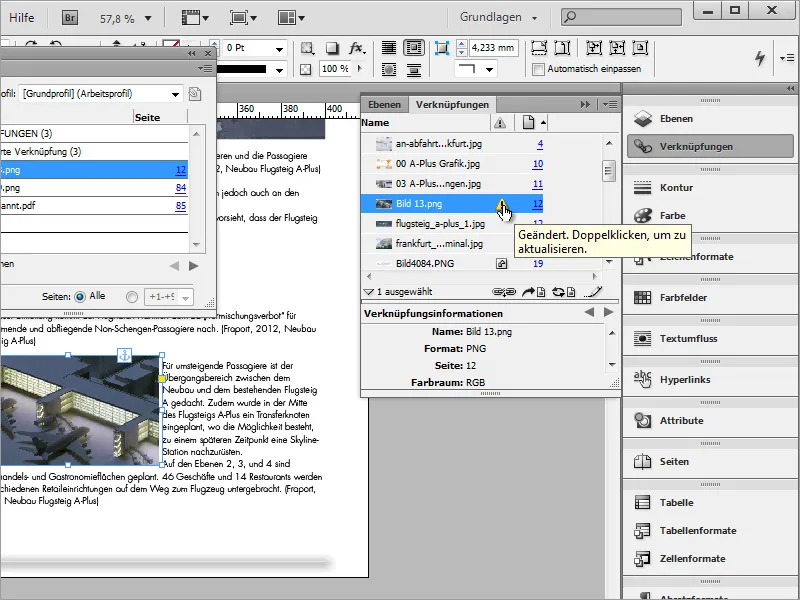Click the edit original pencil icon
800x600 pixels.
coord(594,292)
